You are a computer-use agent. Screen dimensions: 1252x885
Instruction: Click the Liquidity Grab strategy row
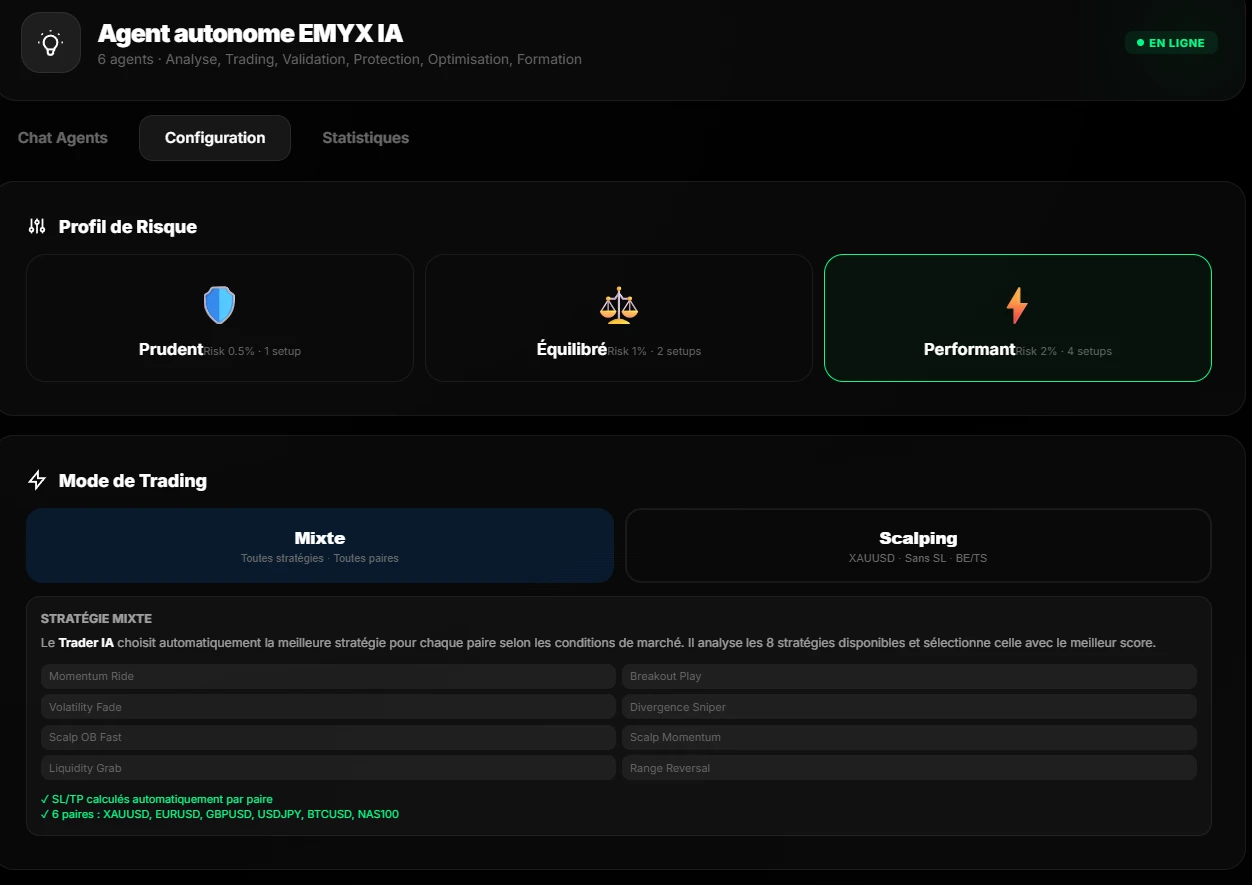(328, 768)
